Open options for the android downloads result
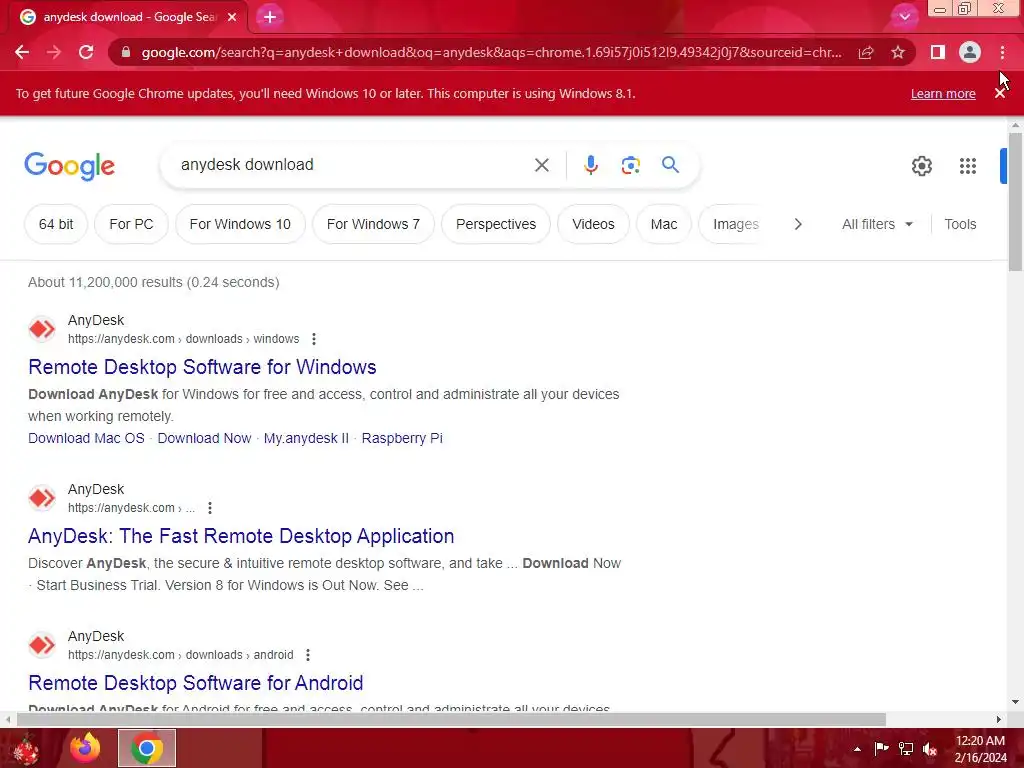 click(x=308, y=655)
